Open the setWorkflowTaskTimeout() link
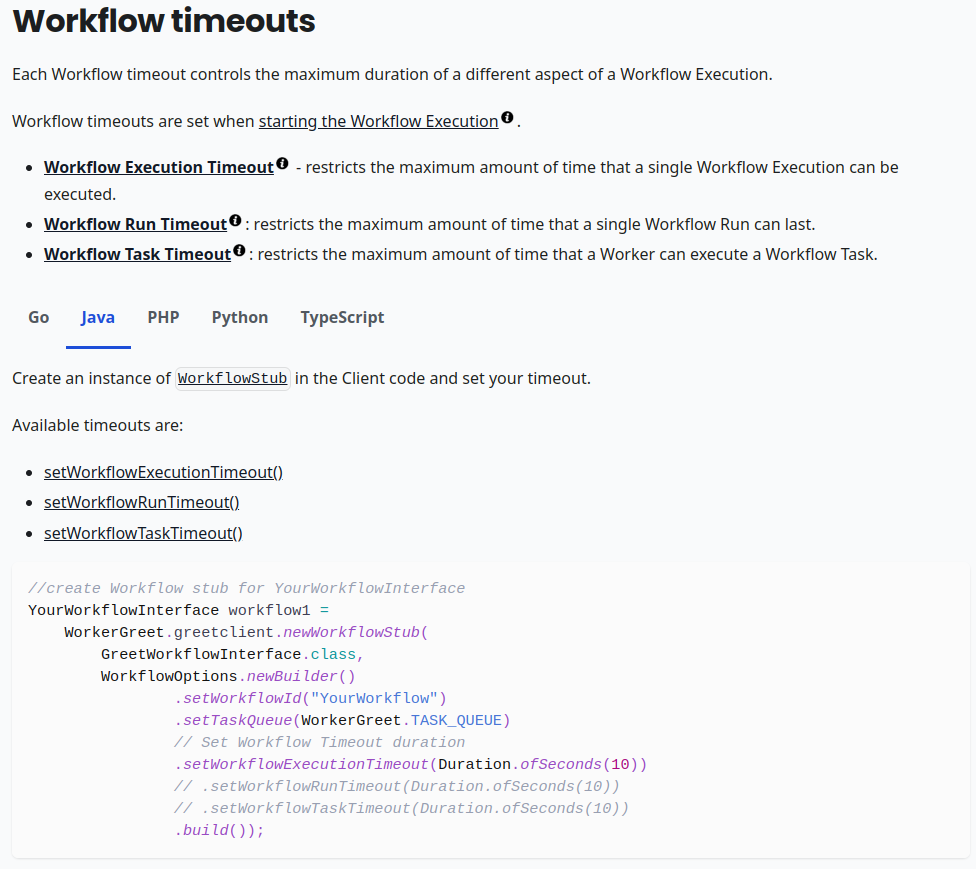This screenshot has height=869, width=976. point(143,533)
